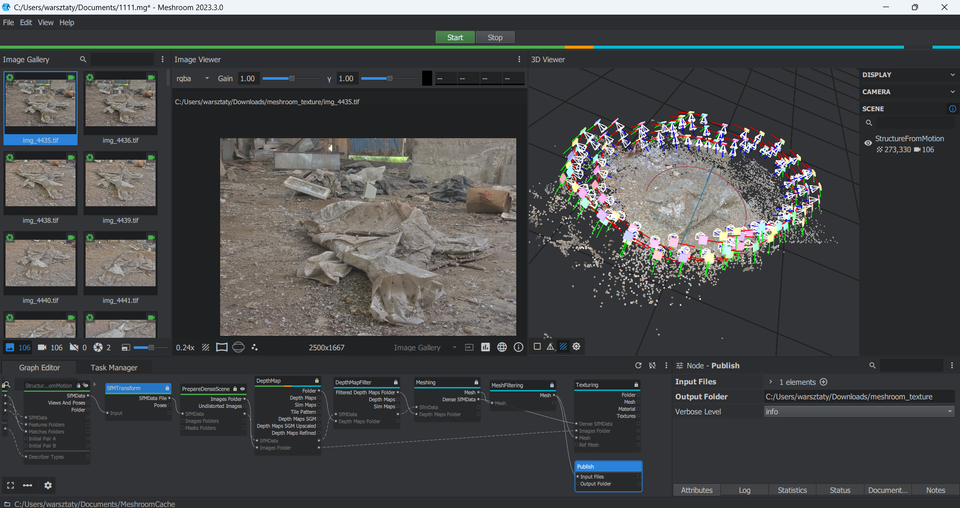
Task: Switch to the Log tab in Node panel
Action: click(744, 490)
